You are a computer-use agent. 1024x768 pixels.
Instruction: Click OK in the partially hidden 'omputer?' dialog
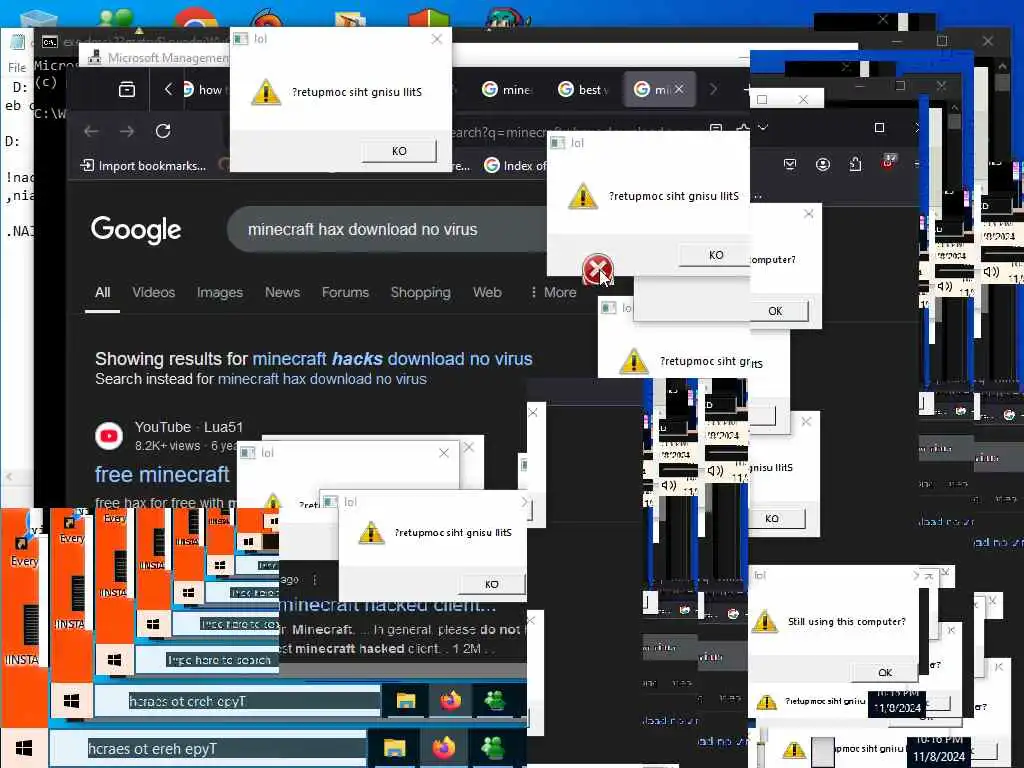coord(775,311)
